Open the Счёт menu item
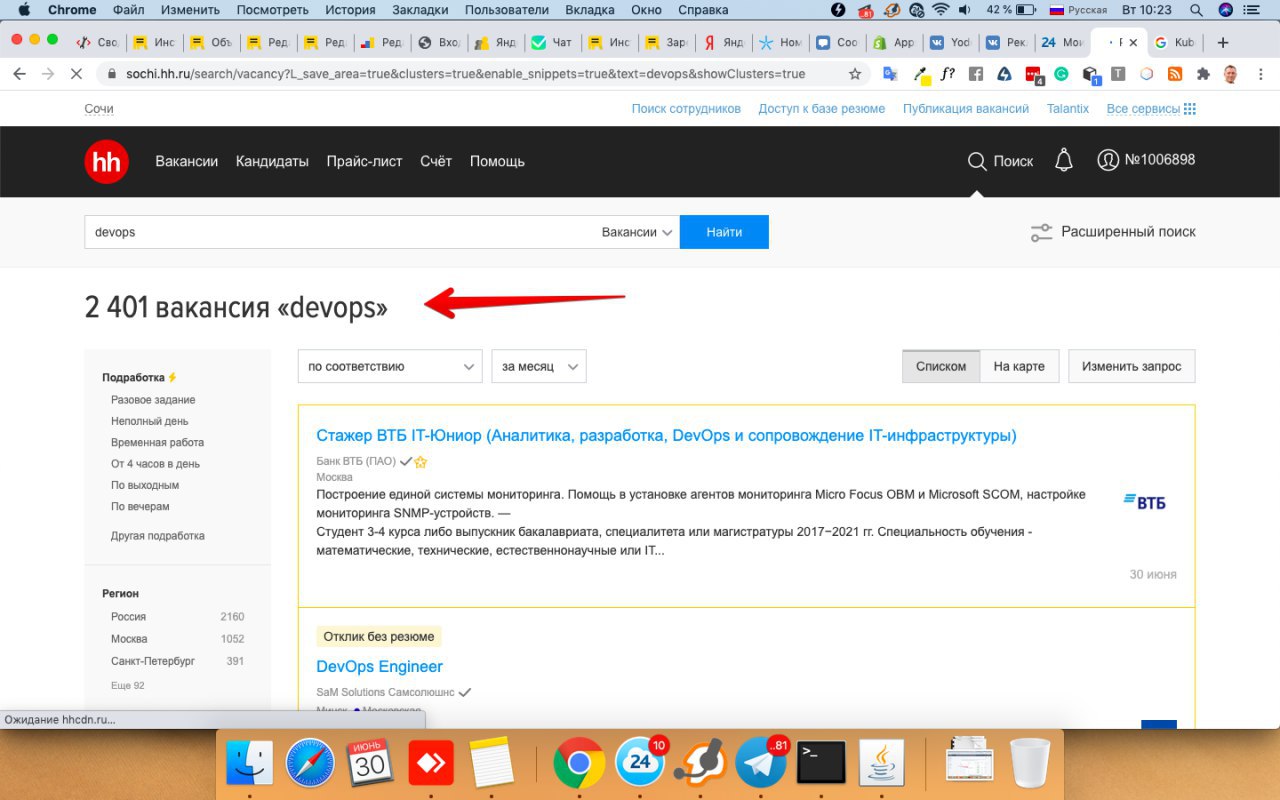 [436, 161]
